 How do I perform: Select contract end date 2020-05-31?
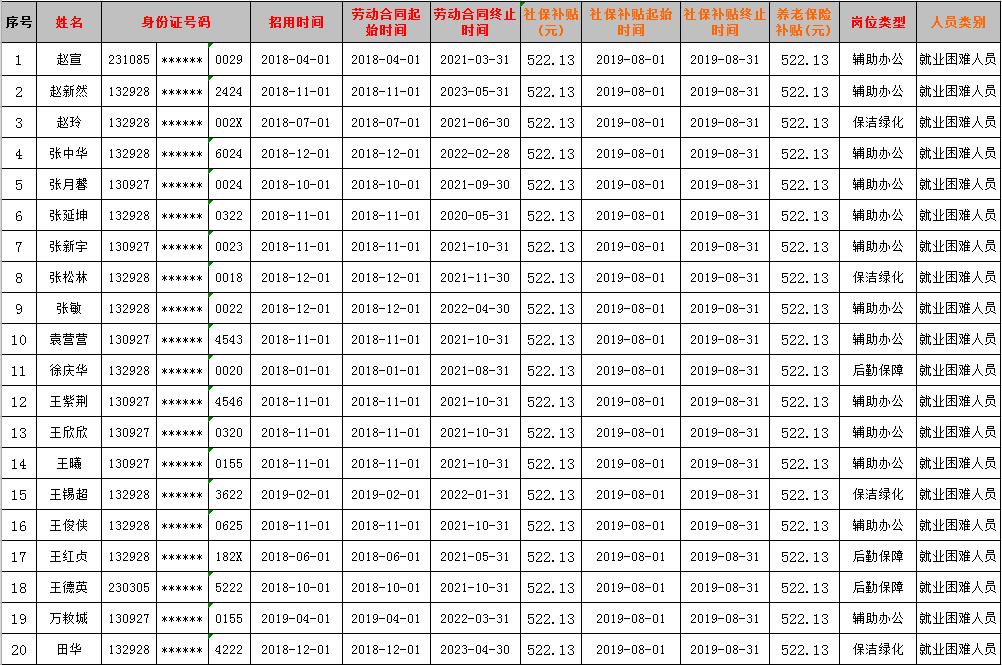(475, 216)
